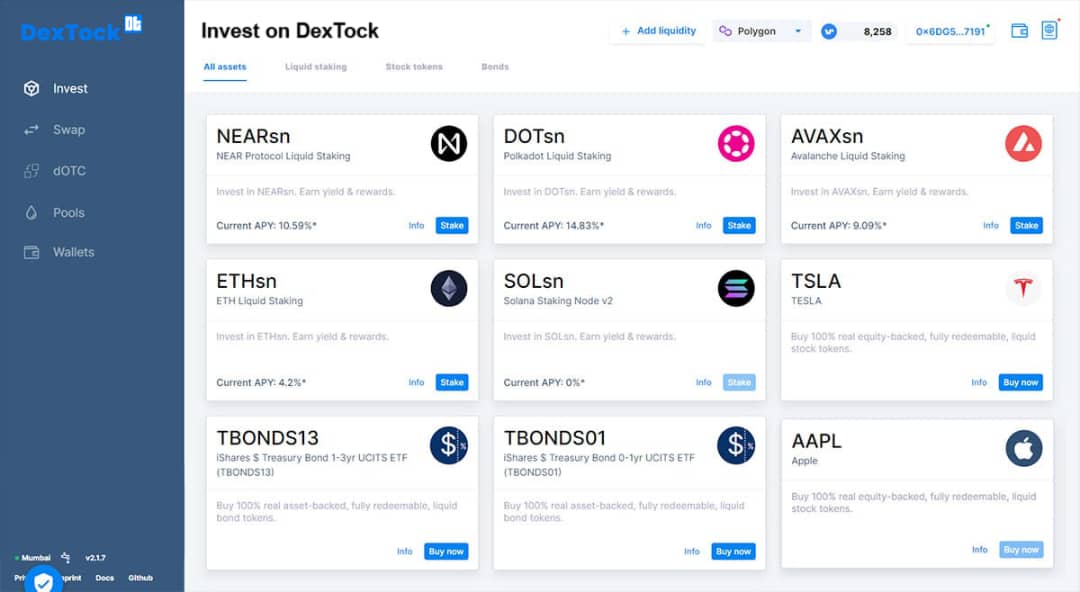
Task: Click the NEAR Protocol logo icon
Action: pos(448,143)
